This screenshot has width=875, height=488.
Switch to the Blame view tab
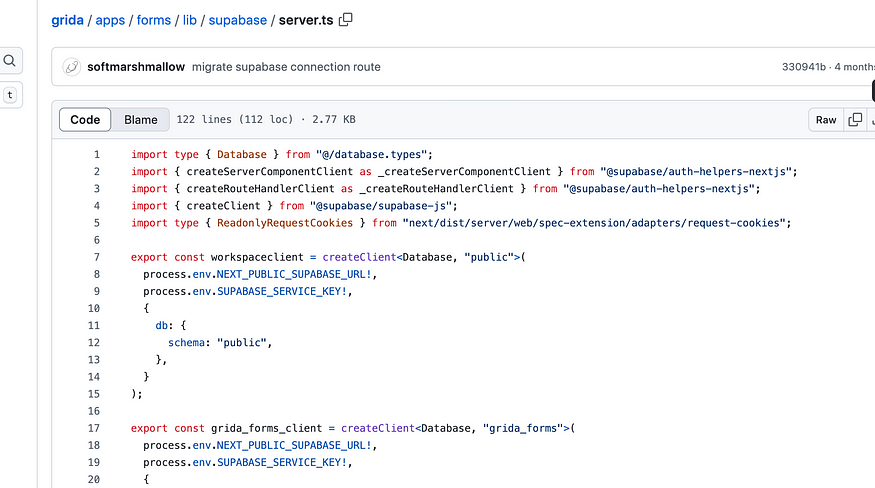[141, 119]
